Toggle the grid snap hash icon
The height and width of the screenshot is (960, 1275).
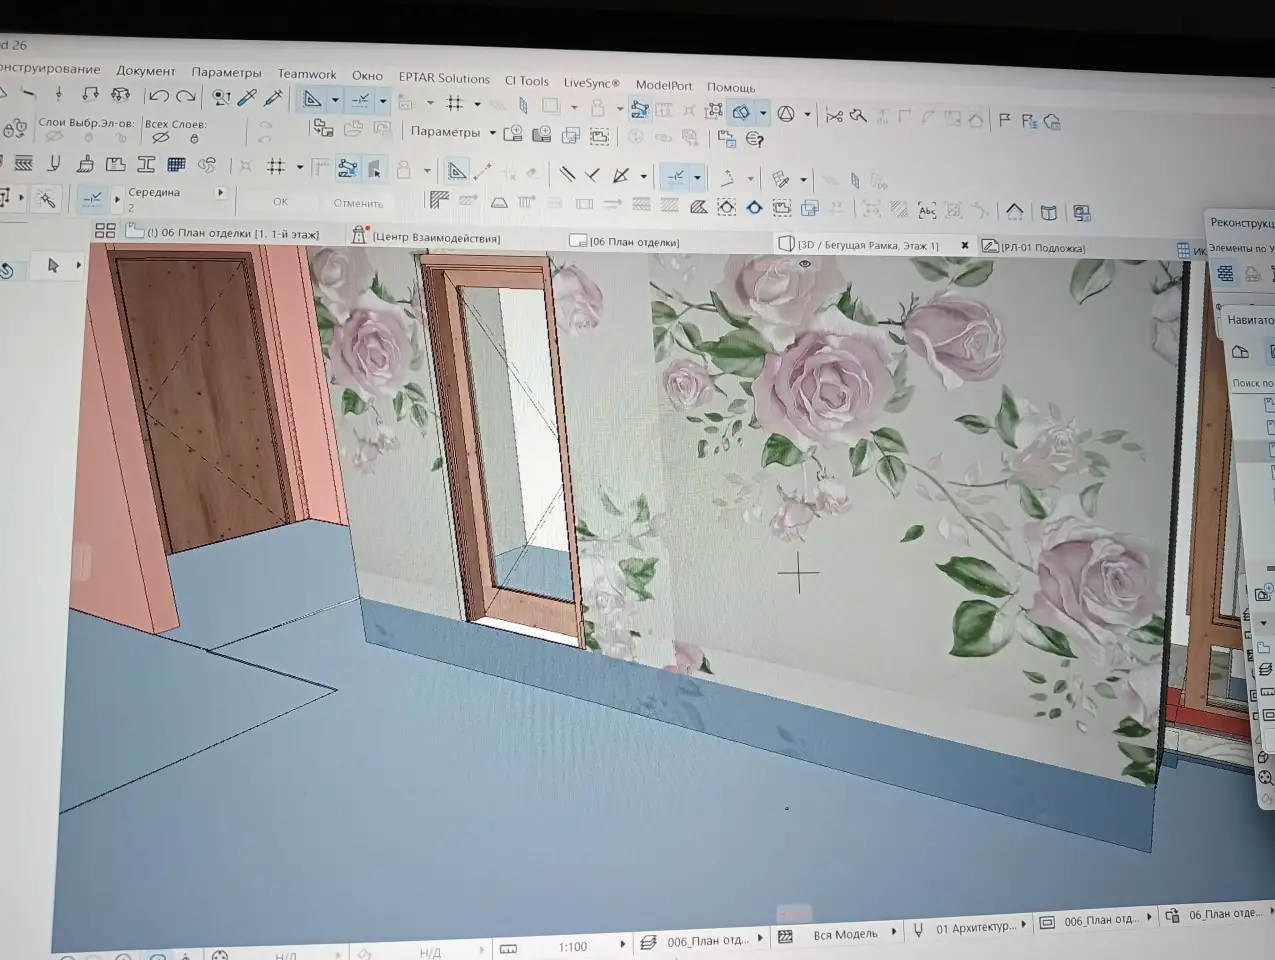point(455,103)
